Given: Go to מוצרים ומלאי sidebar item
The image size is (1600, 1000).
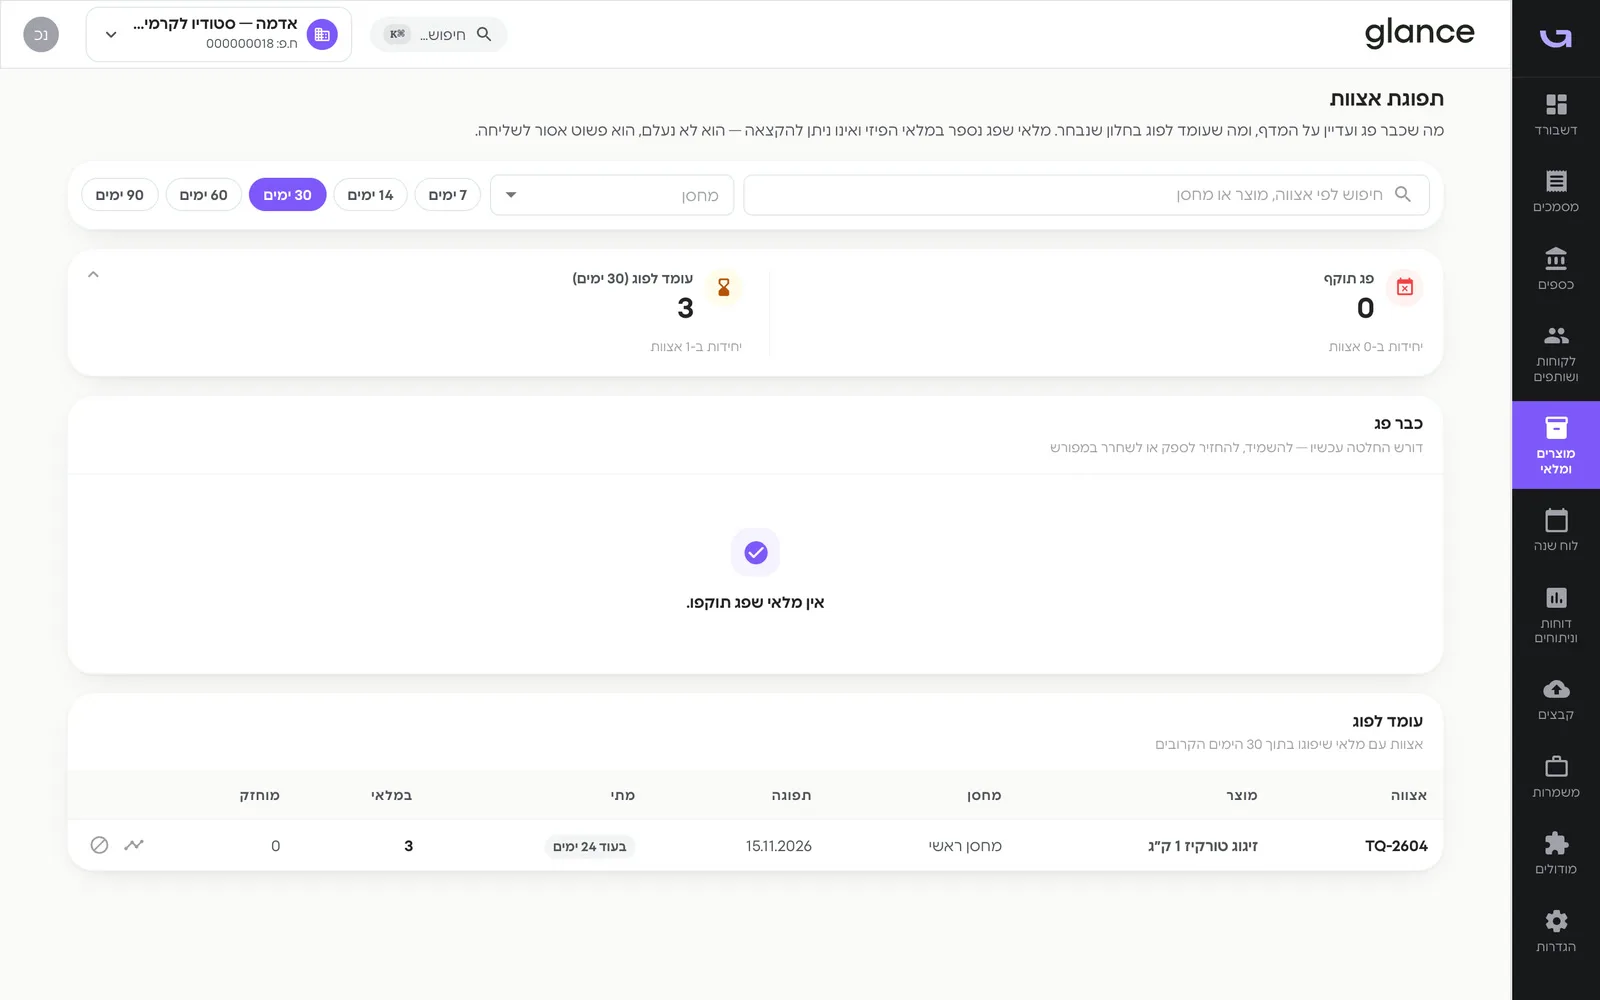Looking at the screenshot, I should coord(1556,445).
